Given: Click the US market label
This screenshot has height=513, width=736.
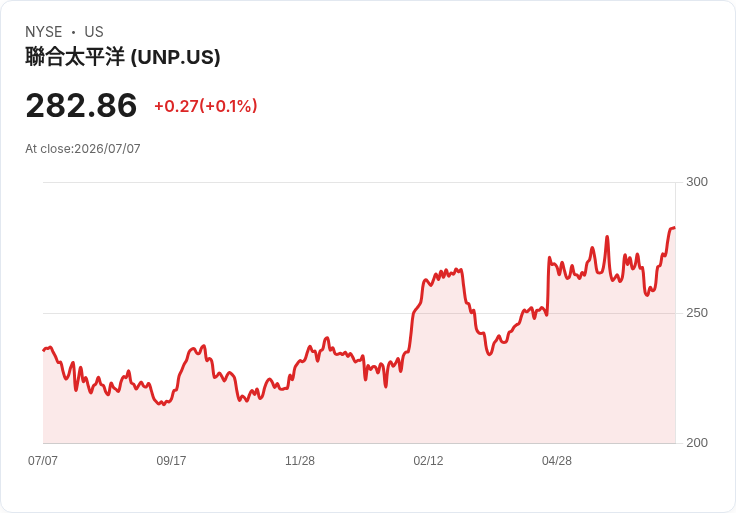Looking at the screenshot, I should coord(94,32).
